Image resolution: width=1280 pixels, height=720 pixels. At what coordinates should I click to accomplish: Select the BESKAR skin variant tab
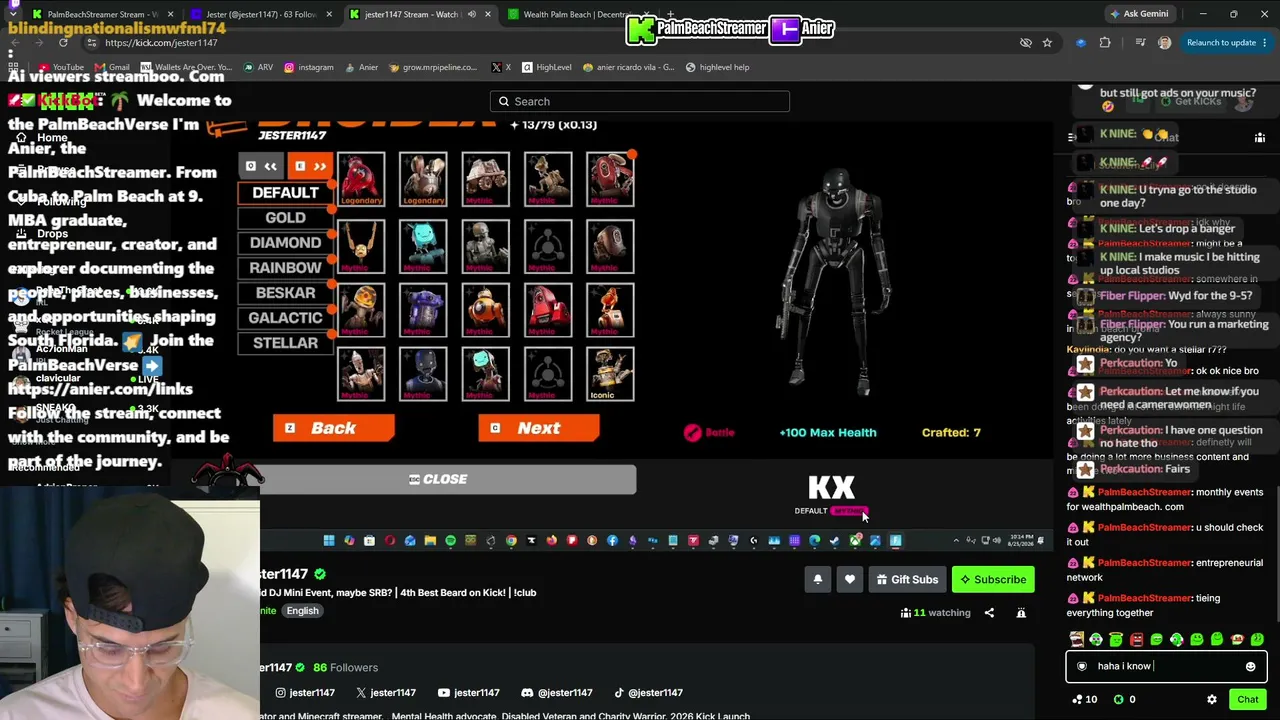(285, 293)
